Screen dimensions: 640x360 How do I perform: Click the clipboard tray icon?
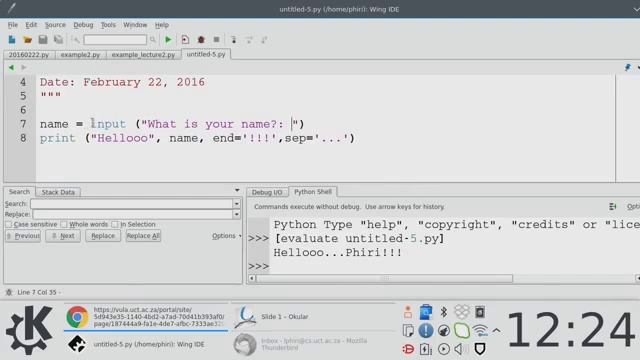pos(408,330)
